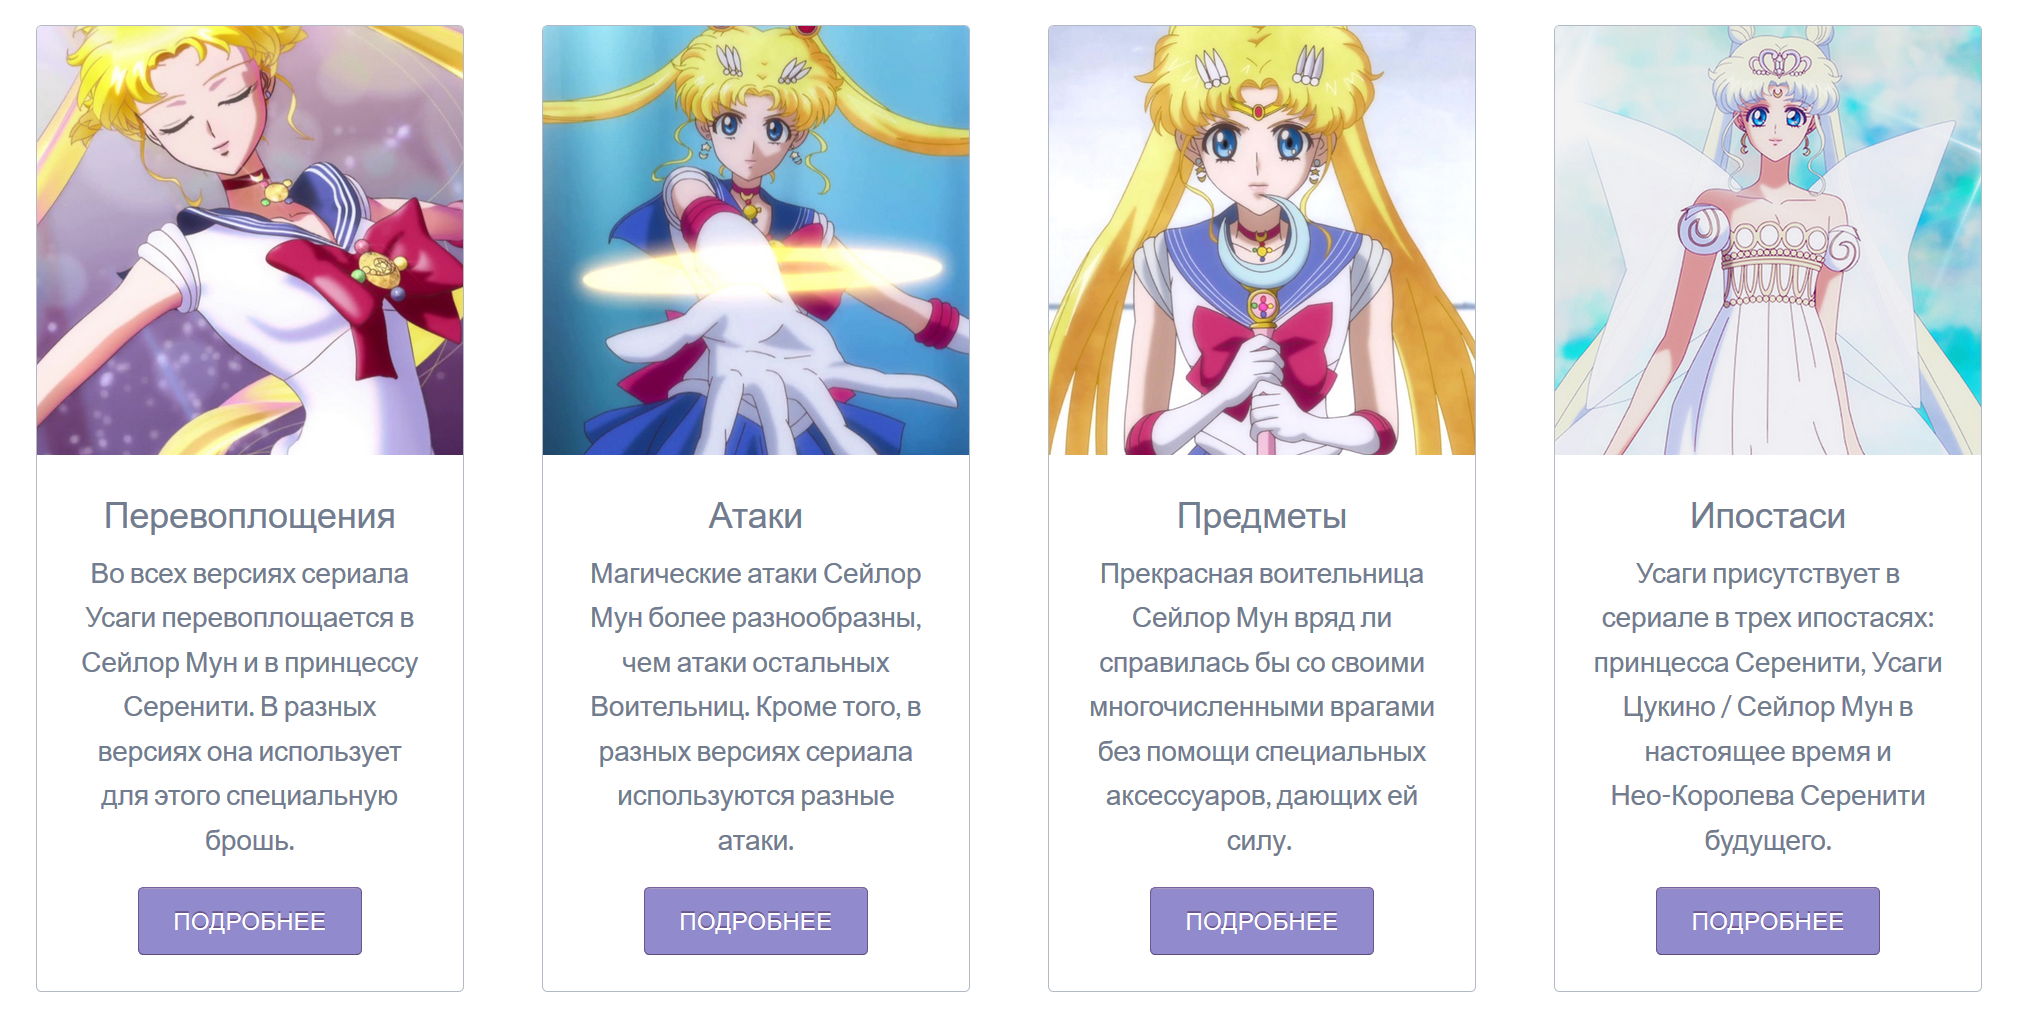
Task: Click the Ипостаси card title
Action: (1768, 516)
